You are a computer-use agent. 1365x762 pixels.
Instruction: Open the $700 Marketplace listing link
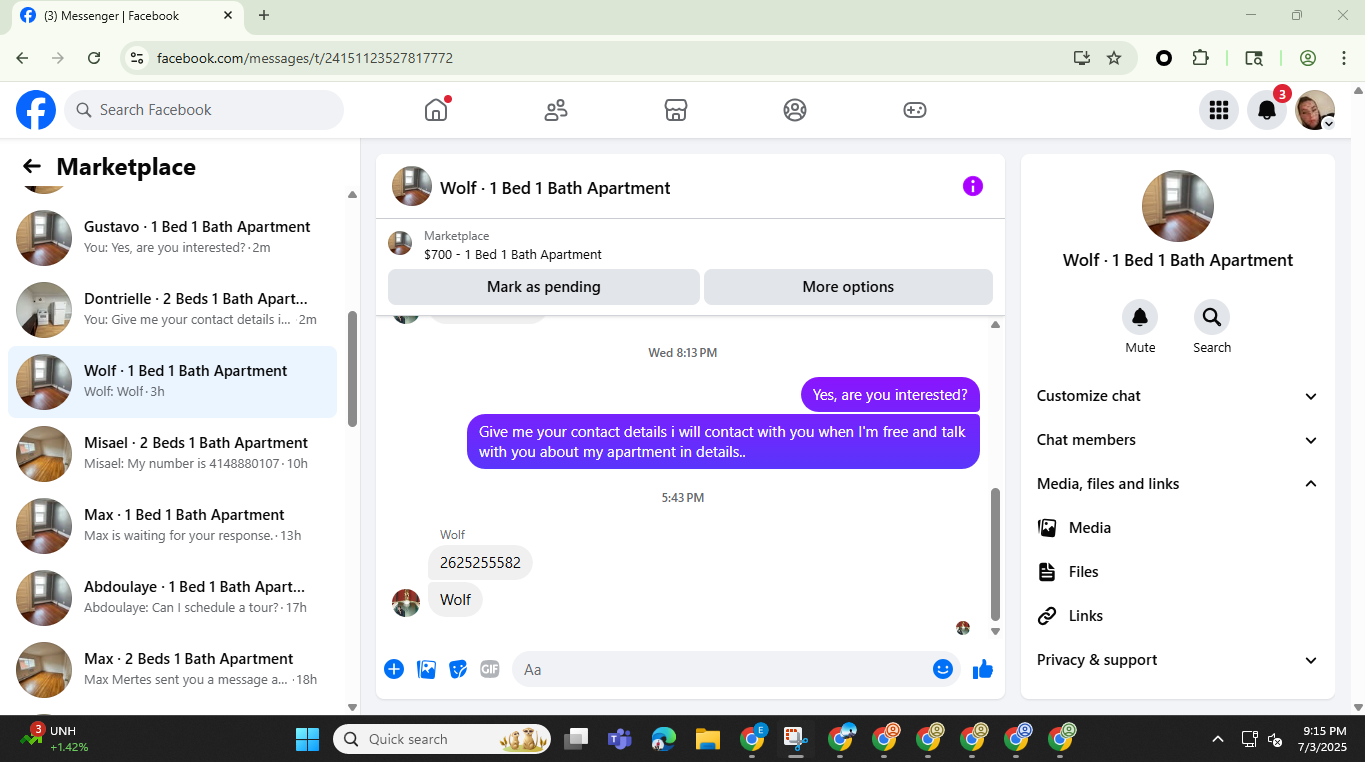click(x=512, y=254)
